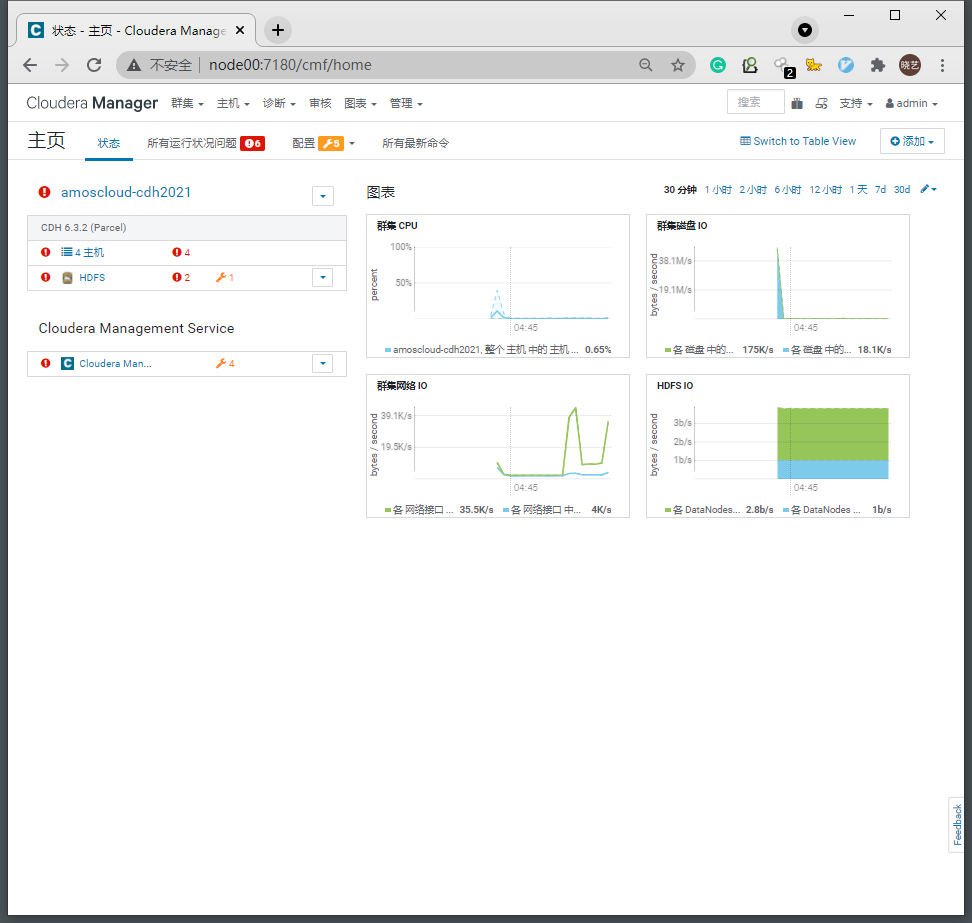Open a new browser tab
This screenshot has width=972, height=923.
point(278,30)
